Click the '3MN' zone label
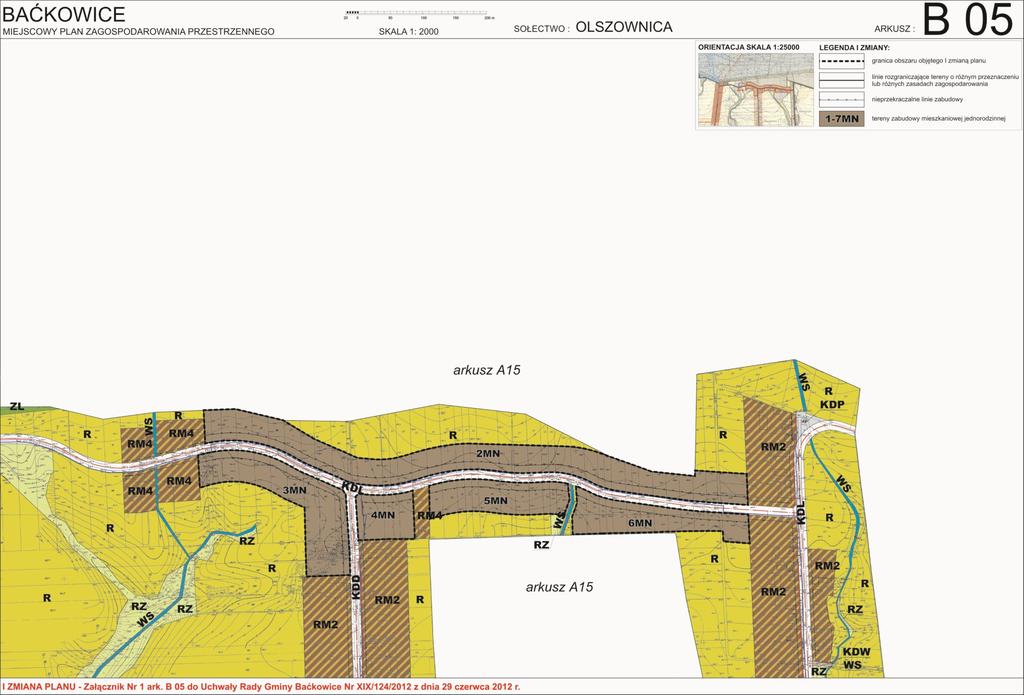Viewport: 1024px width, 695px height. [294, 491]
